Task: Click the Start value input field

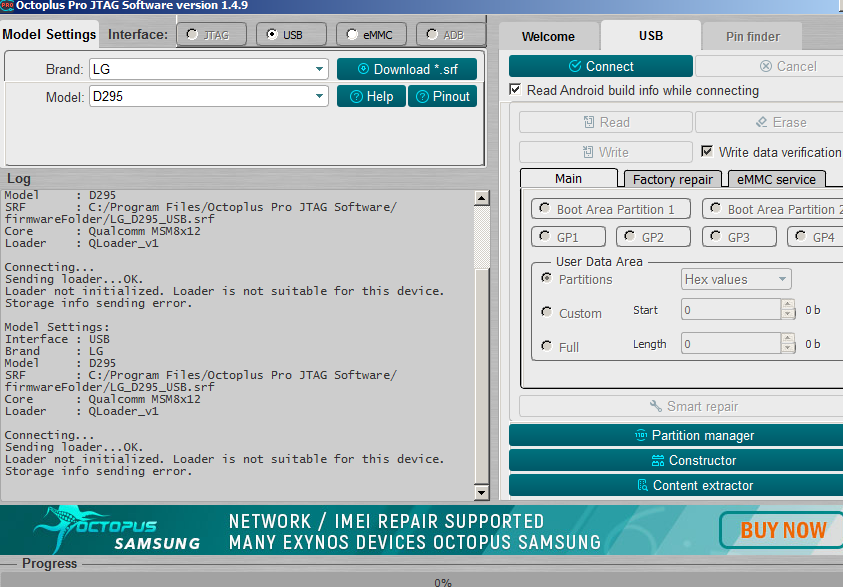Action: [731, 310]
